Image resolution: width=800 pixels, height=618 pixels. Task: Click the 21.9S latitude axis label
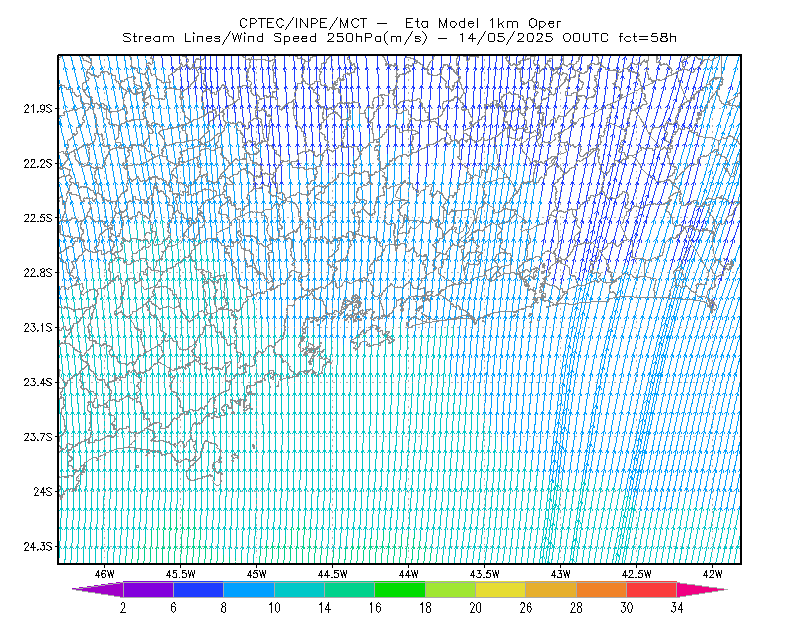[38, 108]
